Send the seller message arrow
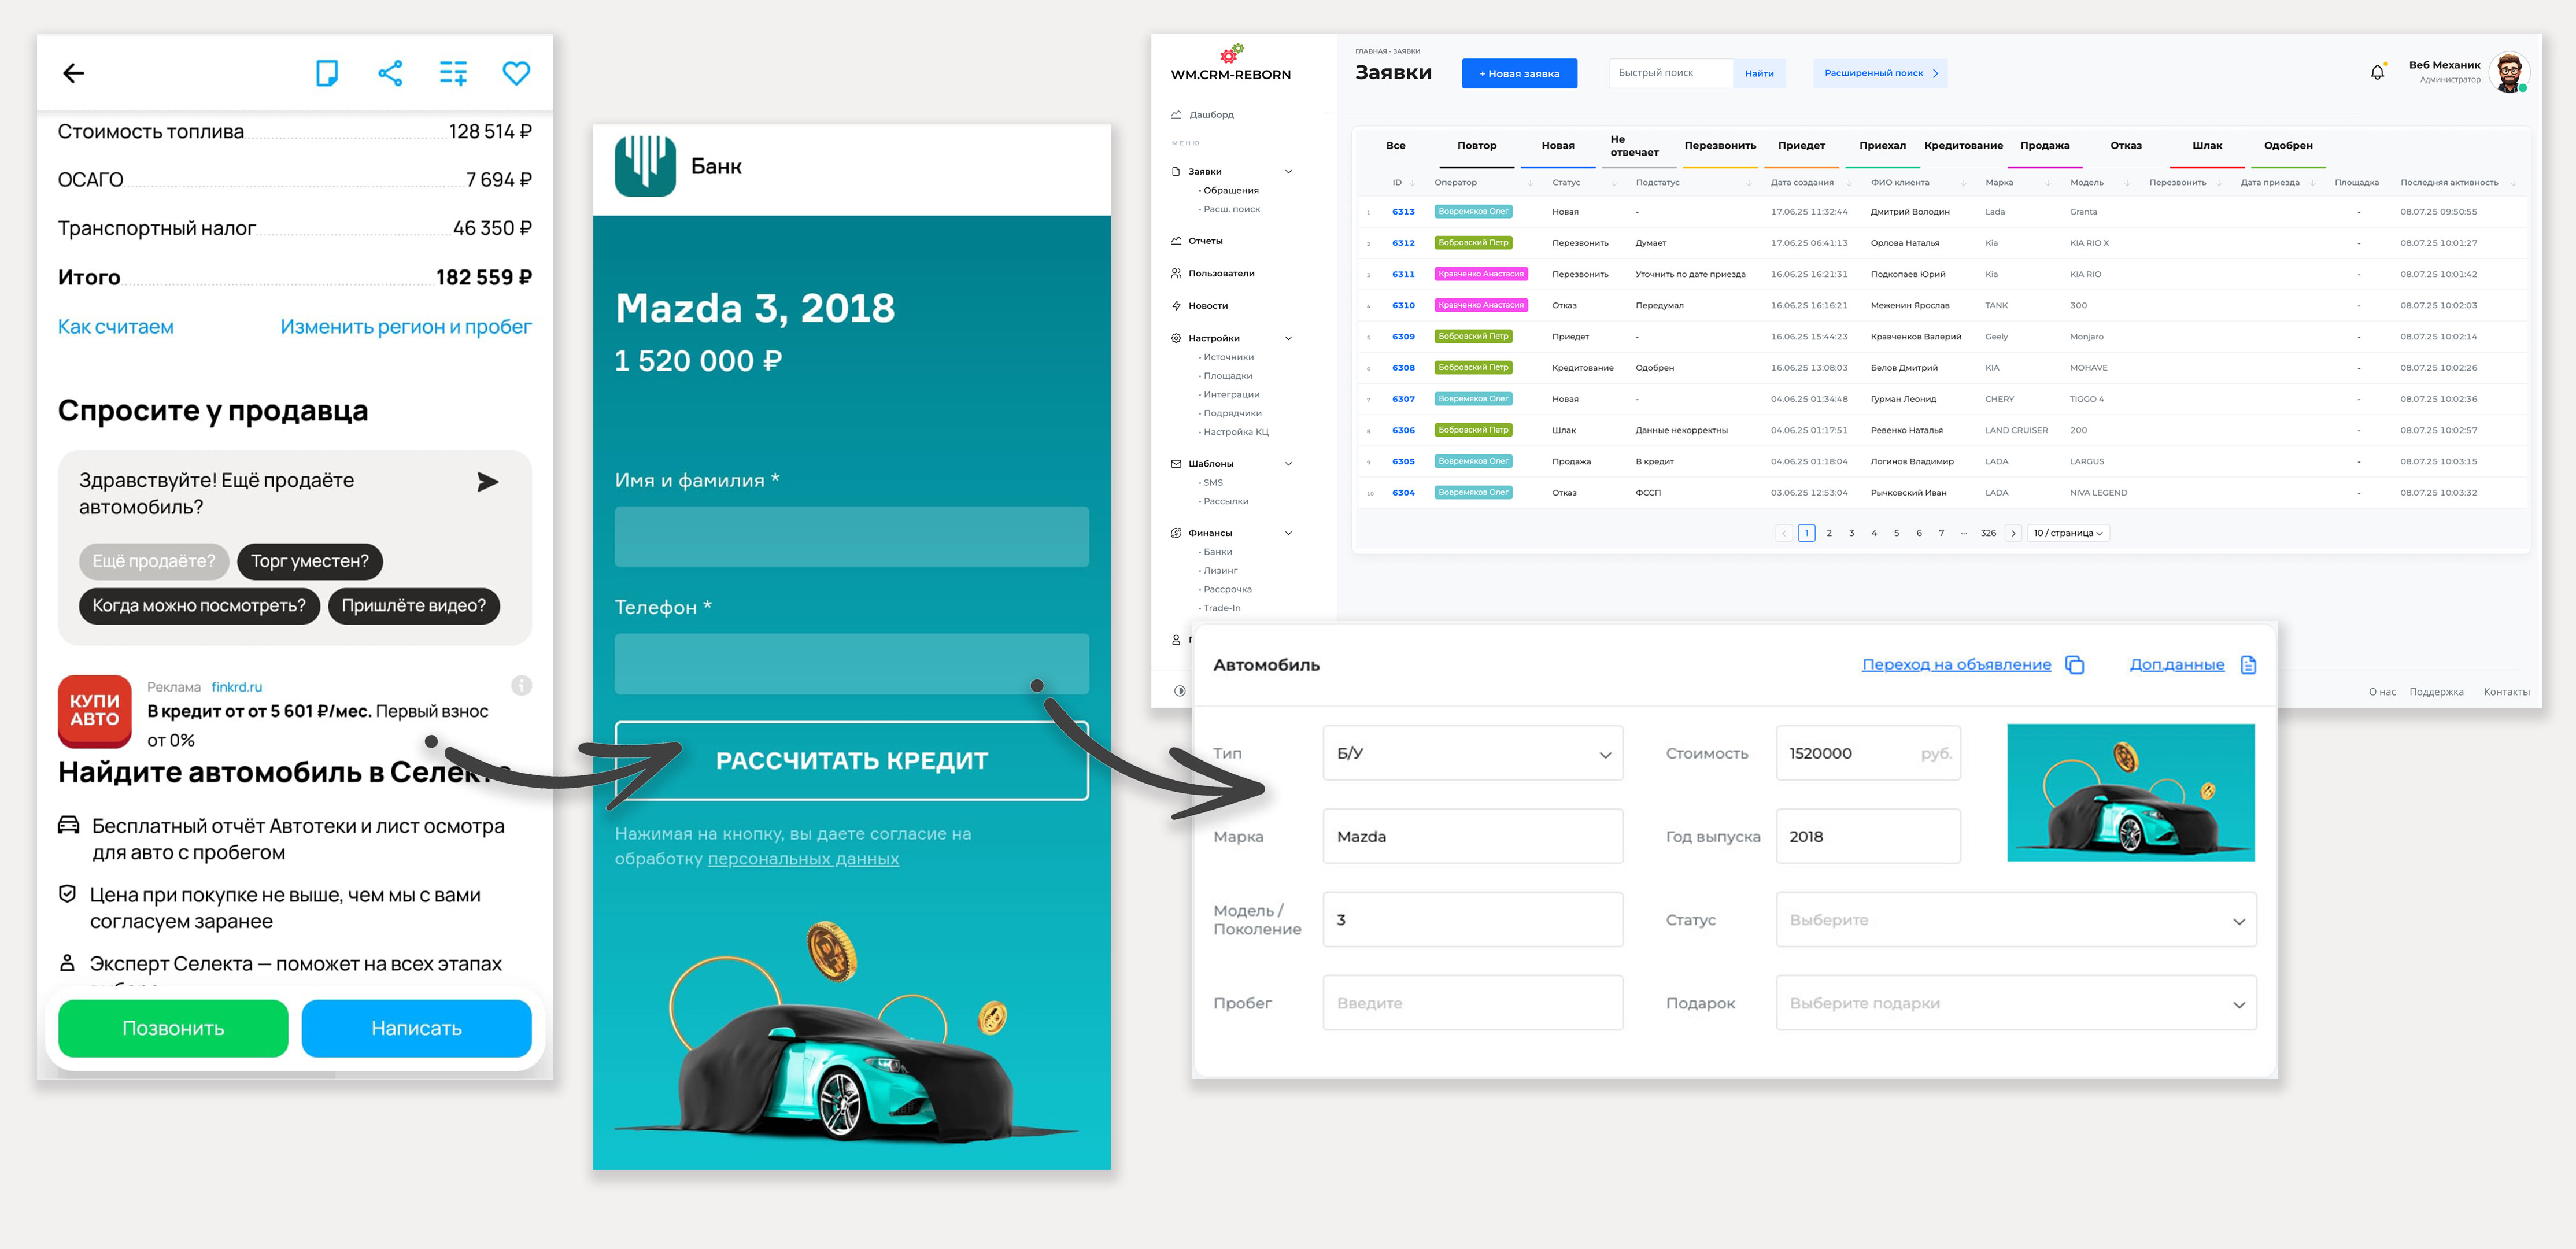The width and height of the screenshot is (2576, 1249). click(487, 482)
